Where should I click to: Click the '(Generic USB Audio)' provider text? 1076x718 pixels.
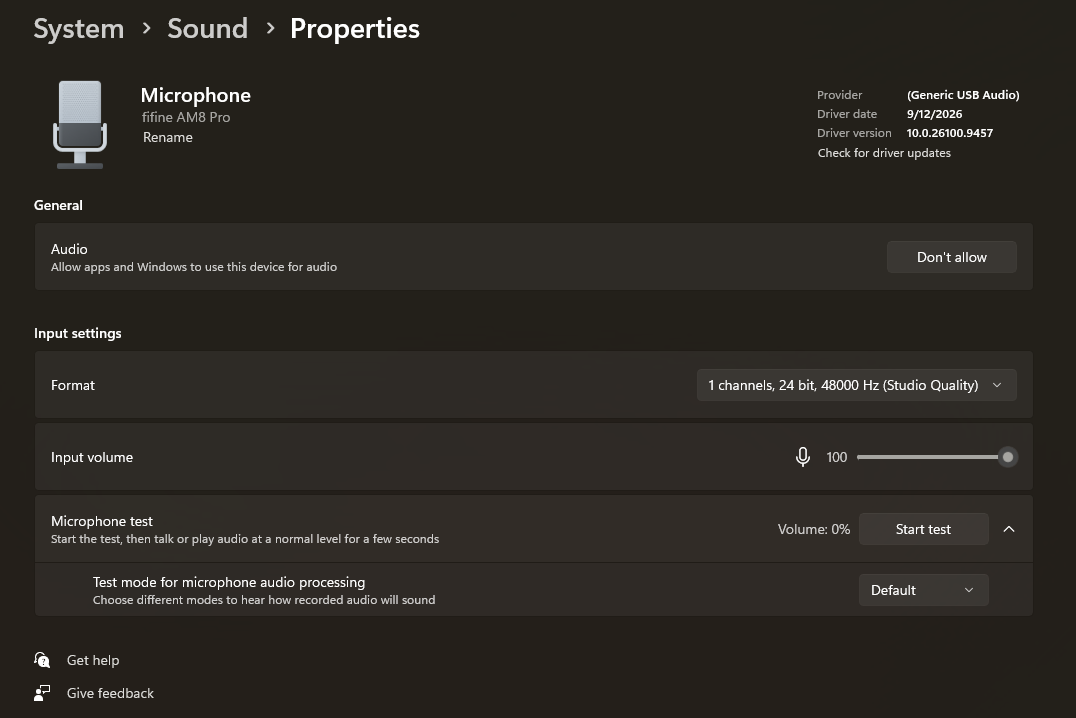[x=963, y=95]
